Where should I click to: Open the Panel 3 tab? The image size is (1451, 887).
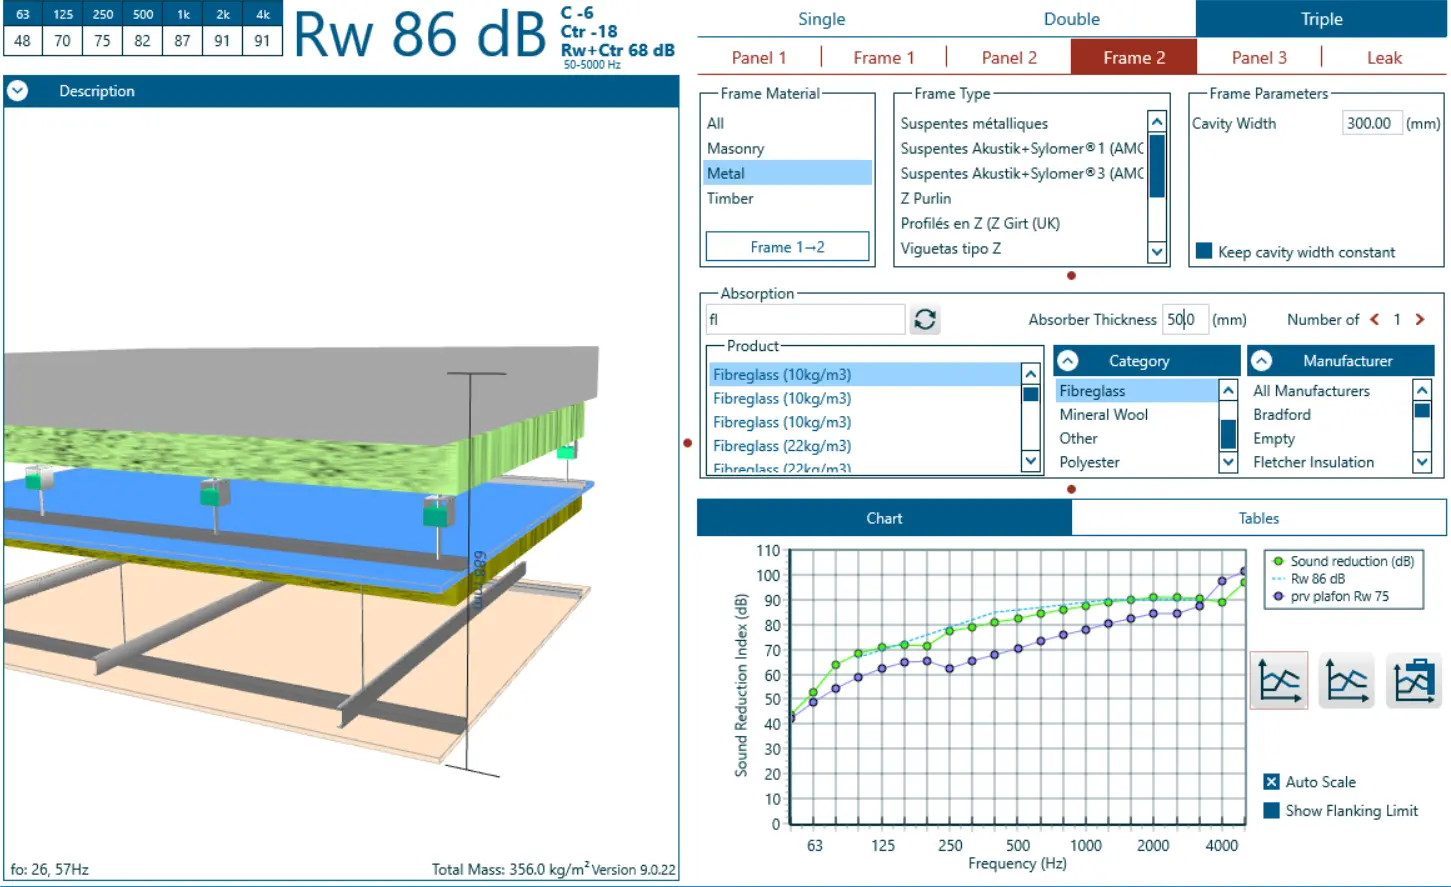(1259, 58)
